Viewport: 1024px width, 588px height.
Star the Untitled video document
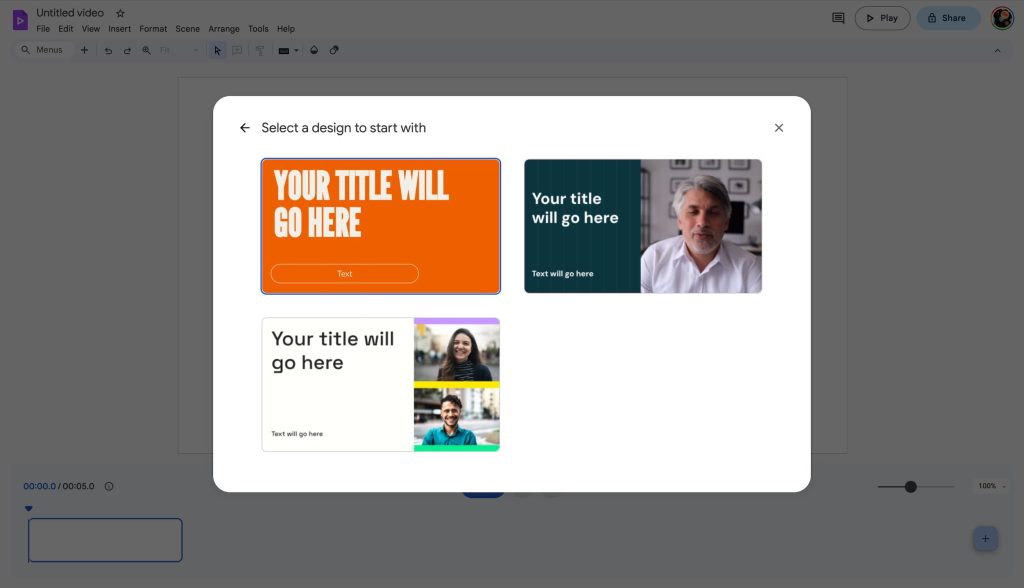click(121, 13)
